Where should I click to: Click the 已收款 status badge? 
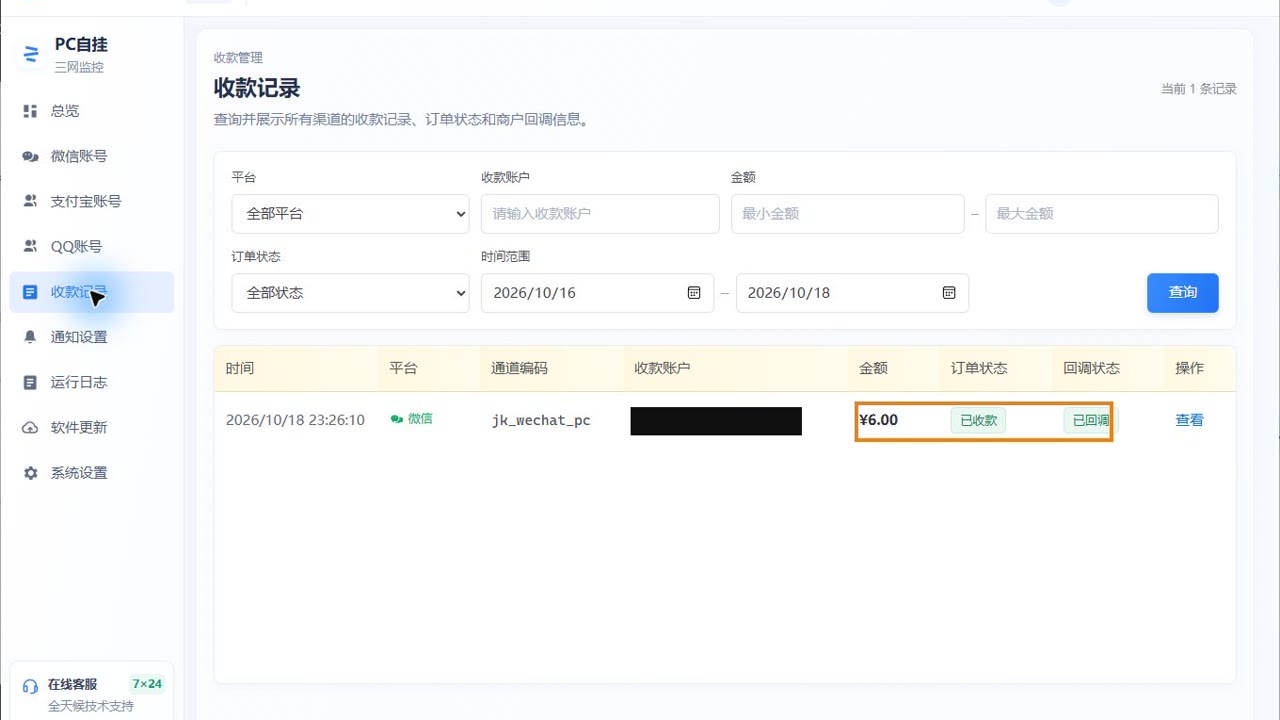[x=978, y=420]
